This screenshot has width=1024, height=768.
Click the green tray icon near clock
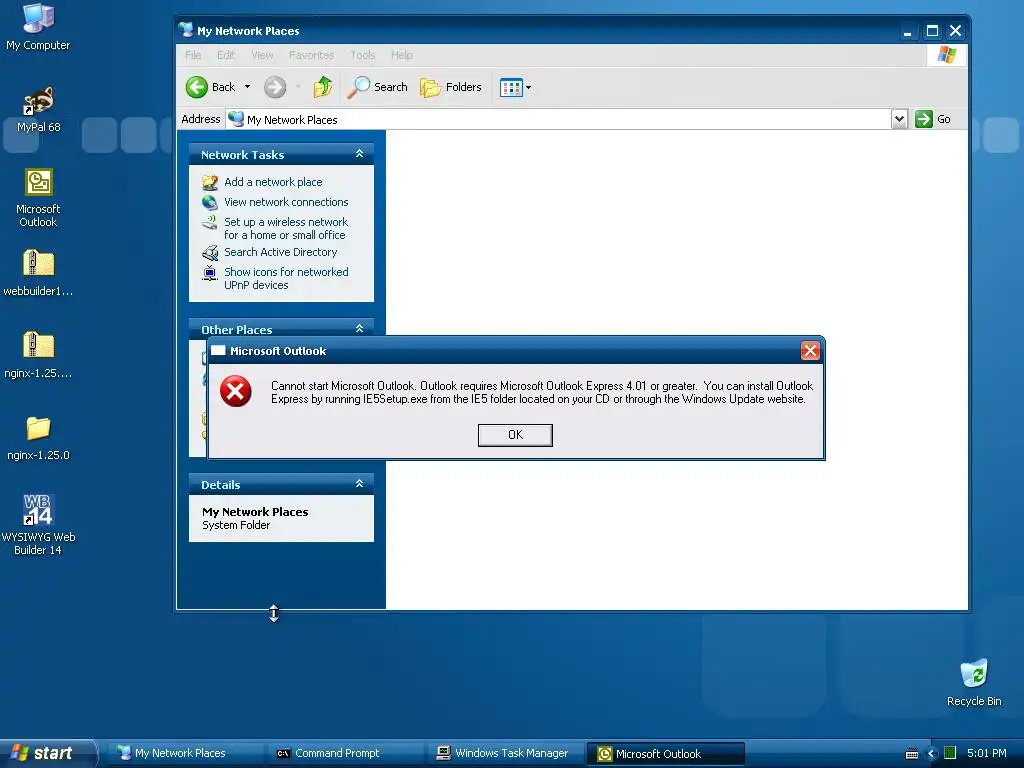950,753
